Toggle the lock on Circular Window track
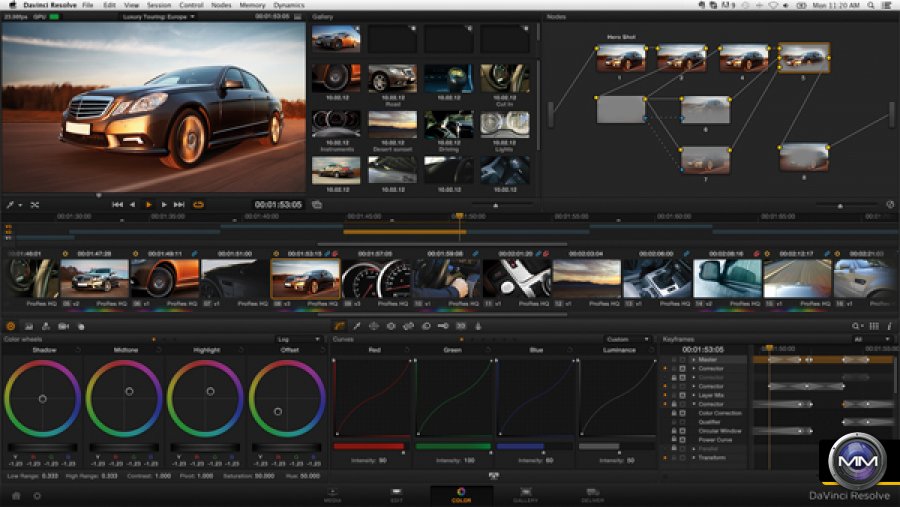This screenshot has width=900, height=507. click(673, 431)
